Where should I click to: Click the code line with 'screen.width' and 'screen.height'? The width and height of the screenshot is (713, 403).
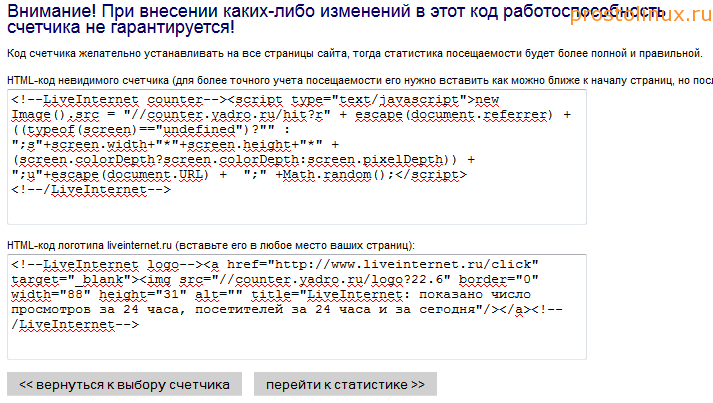coord(175,145)
